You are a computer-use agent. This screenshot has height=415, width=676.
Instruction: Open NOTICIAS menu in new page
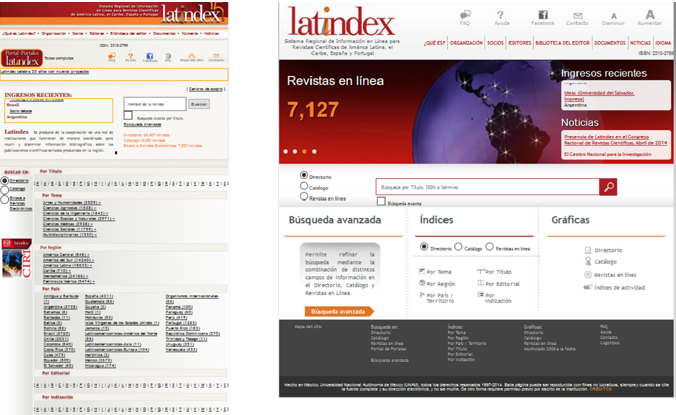pyautogui.click(x=640, y=43)
